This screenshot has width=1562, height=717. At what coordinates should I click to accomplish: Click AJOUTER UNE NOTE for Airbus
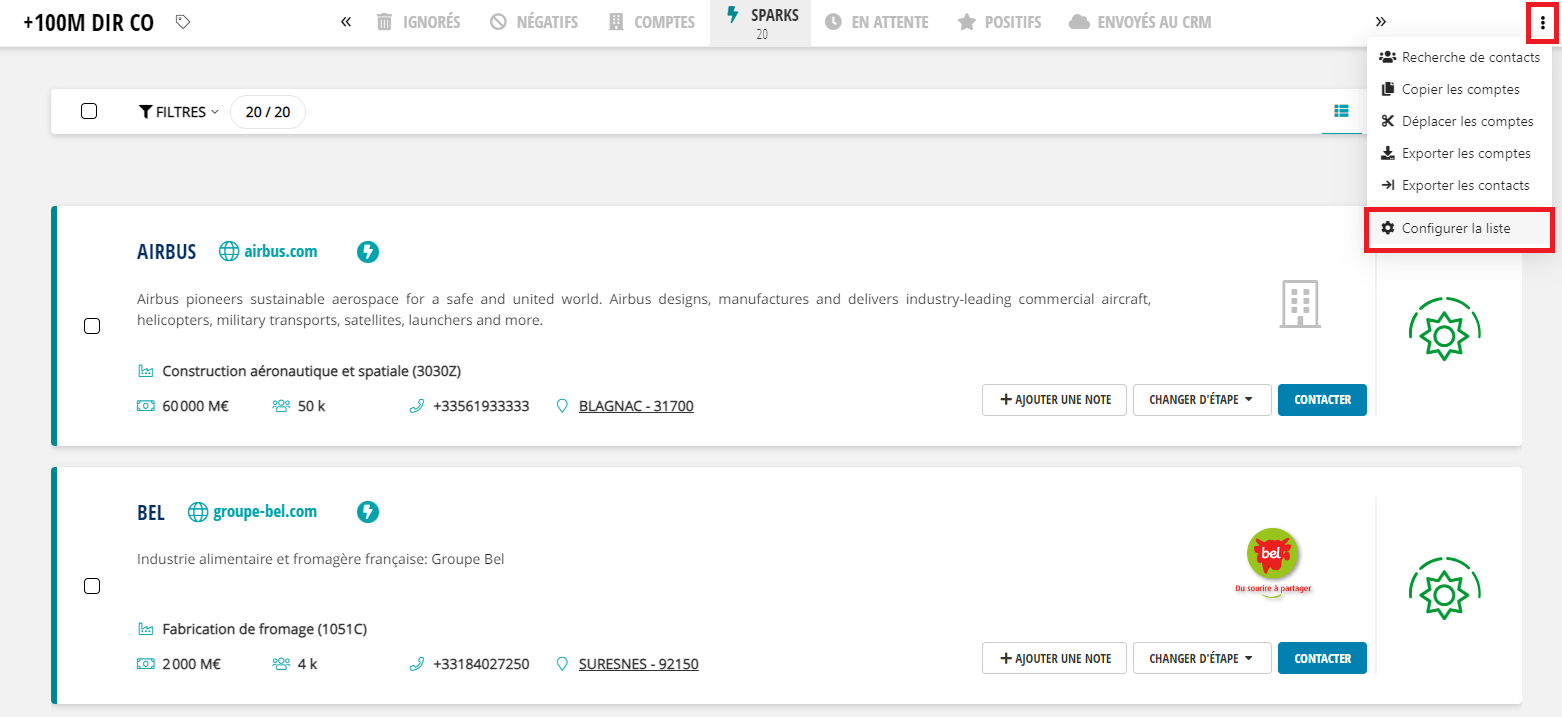[x=1055, y=400]
